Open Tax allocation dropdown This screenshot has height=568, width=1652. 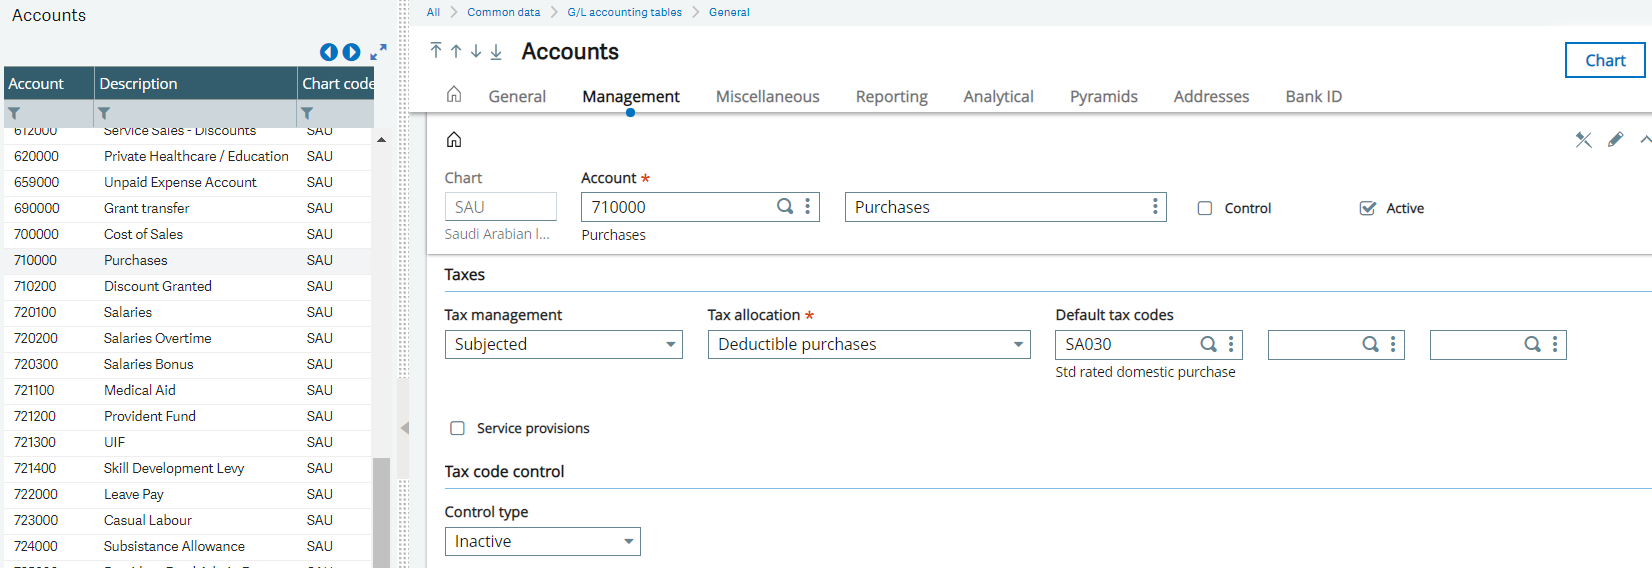(x=869, y=344)
